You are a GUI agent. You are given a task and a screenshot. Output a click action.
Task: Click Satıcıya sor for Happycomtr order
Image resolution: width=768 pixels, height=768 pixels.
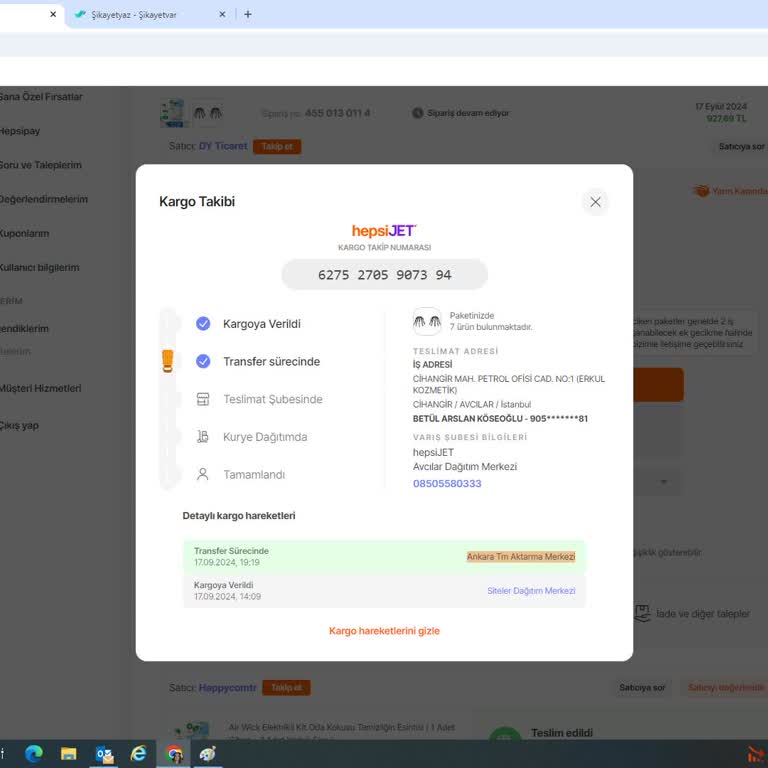coord(642,688)
